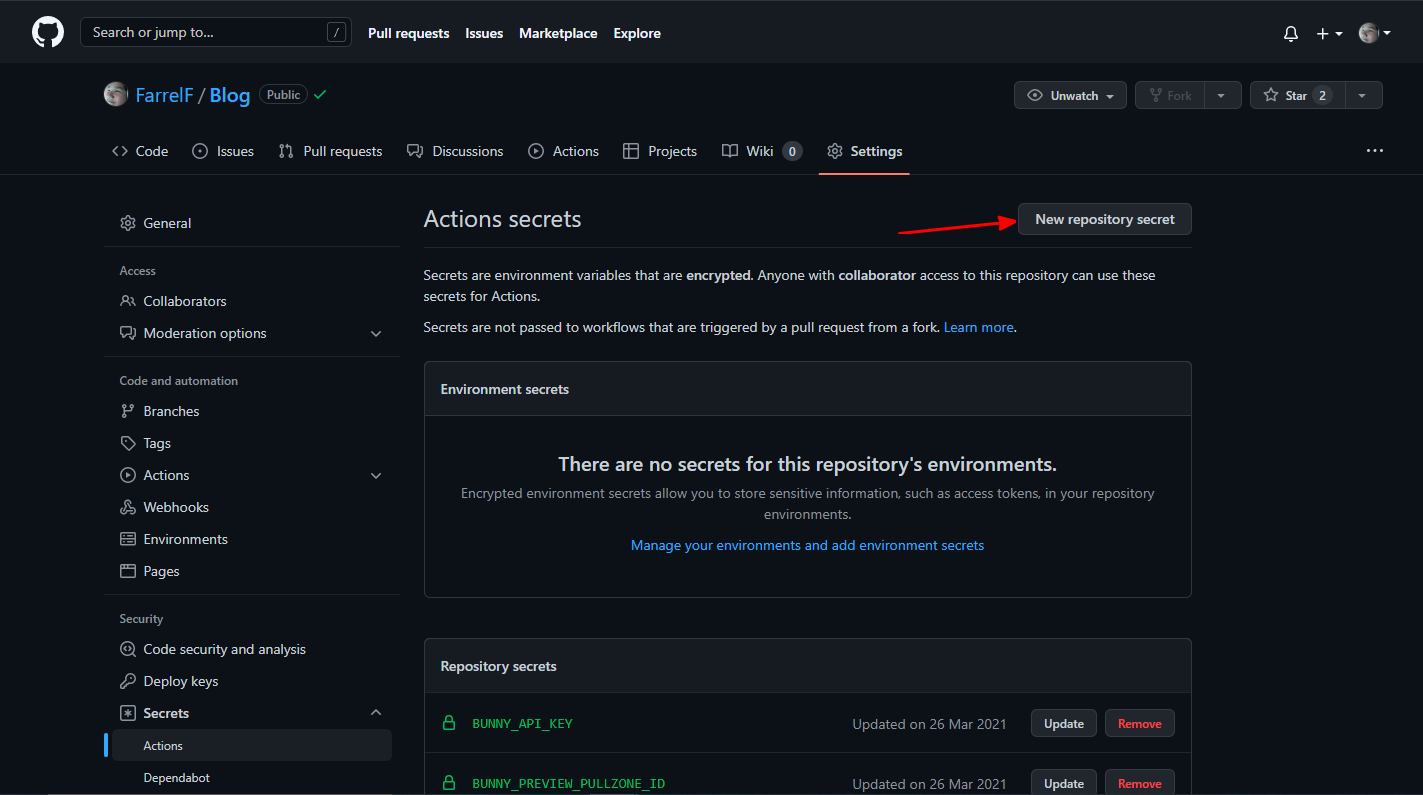The image size is (1423, 795).
Task: Open the GitHub home logo
Action: pyautogui.click(x=48, y=33)
